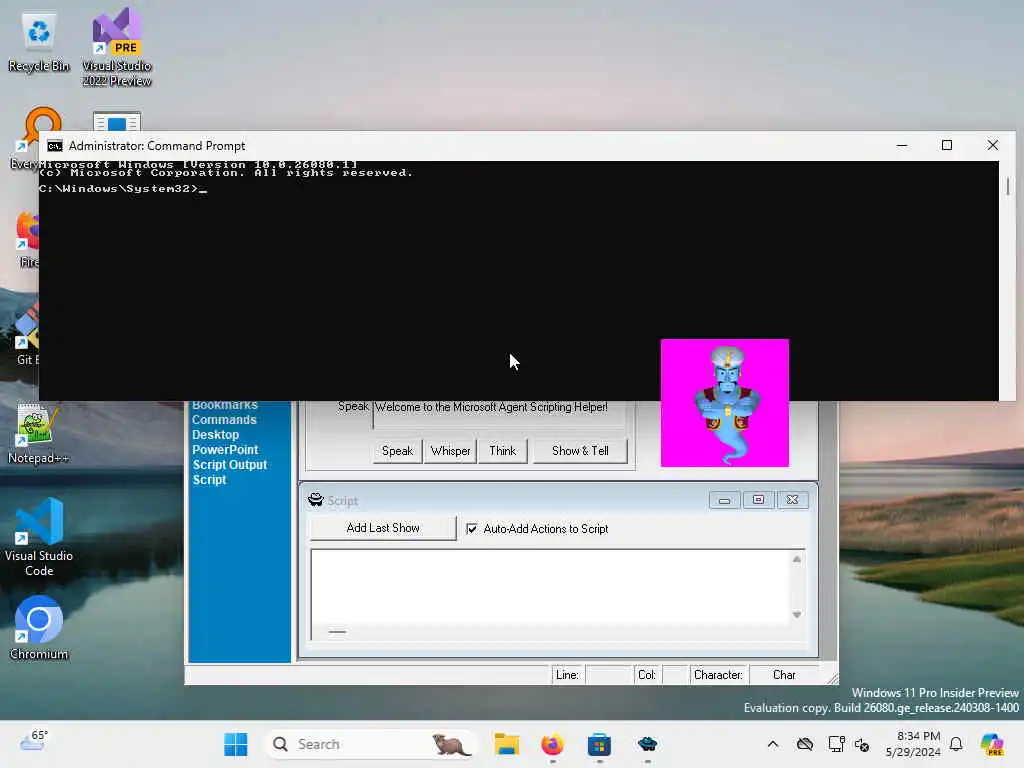Click the cloud sync tray icon
The image size is (1024, 768).
pyautogui.click(x=805, y=744)
